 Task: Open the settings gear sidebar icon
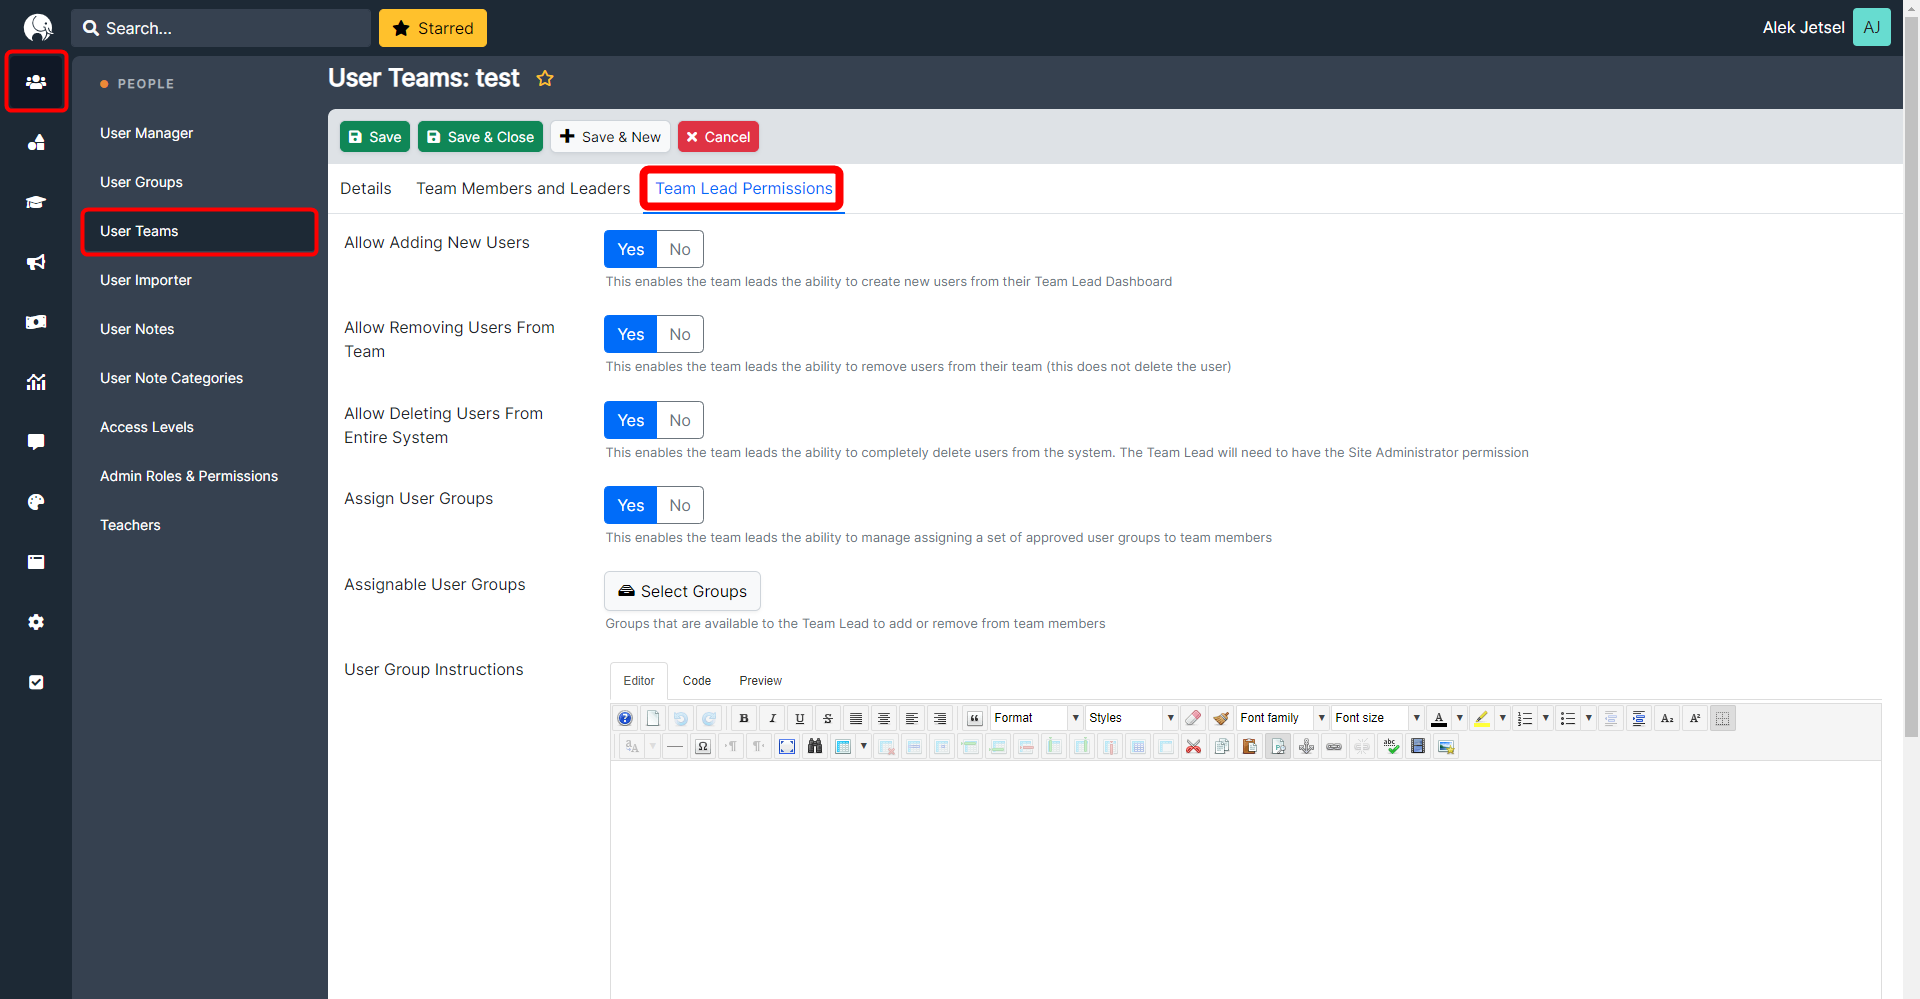(36, 622)
